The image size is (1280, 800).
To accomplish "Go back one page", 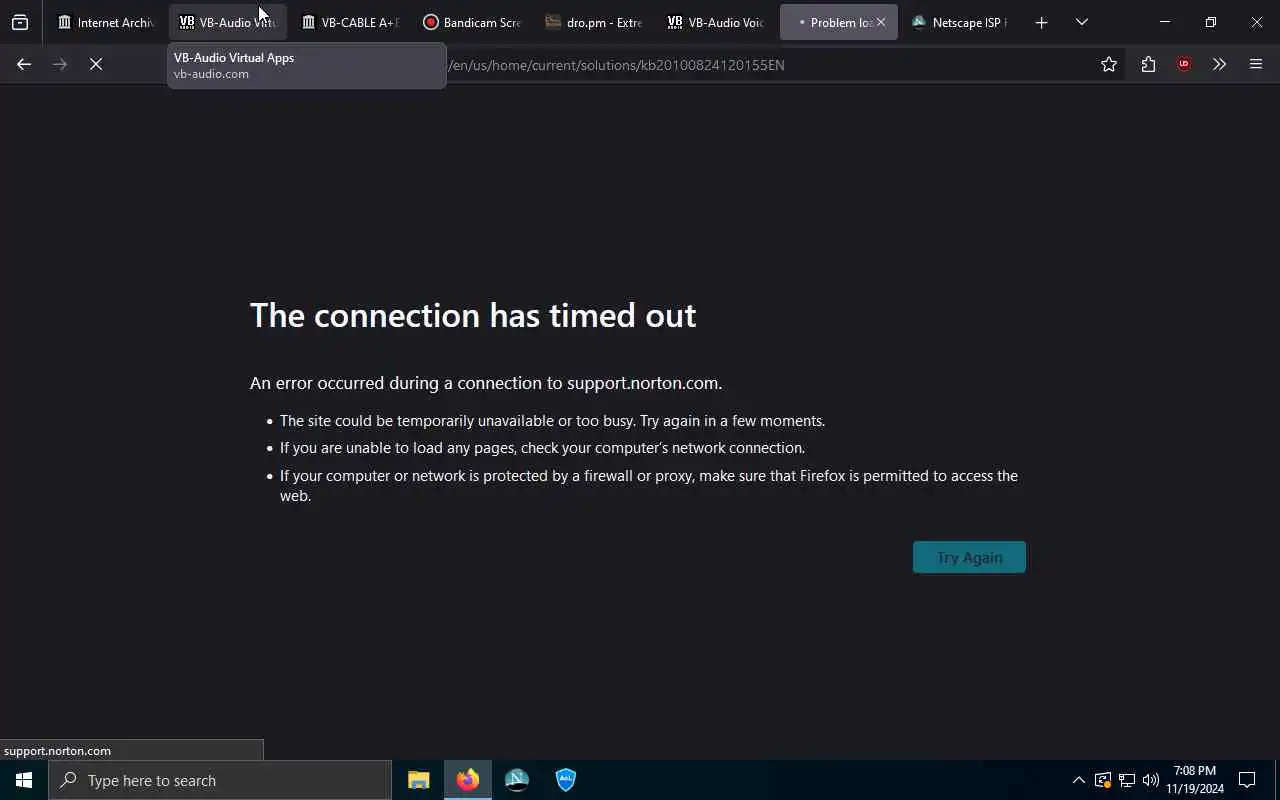I will (x=24, y=64).
